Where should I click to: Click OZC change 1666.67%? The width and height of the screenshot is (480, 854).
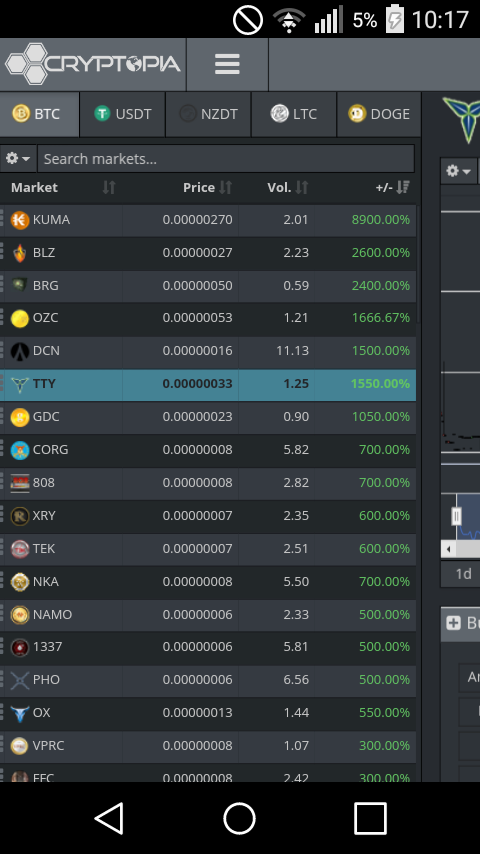tap(380, 318)
